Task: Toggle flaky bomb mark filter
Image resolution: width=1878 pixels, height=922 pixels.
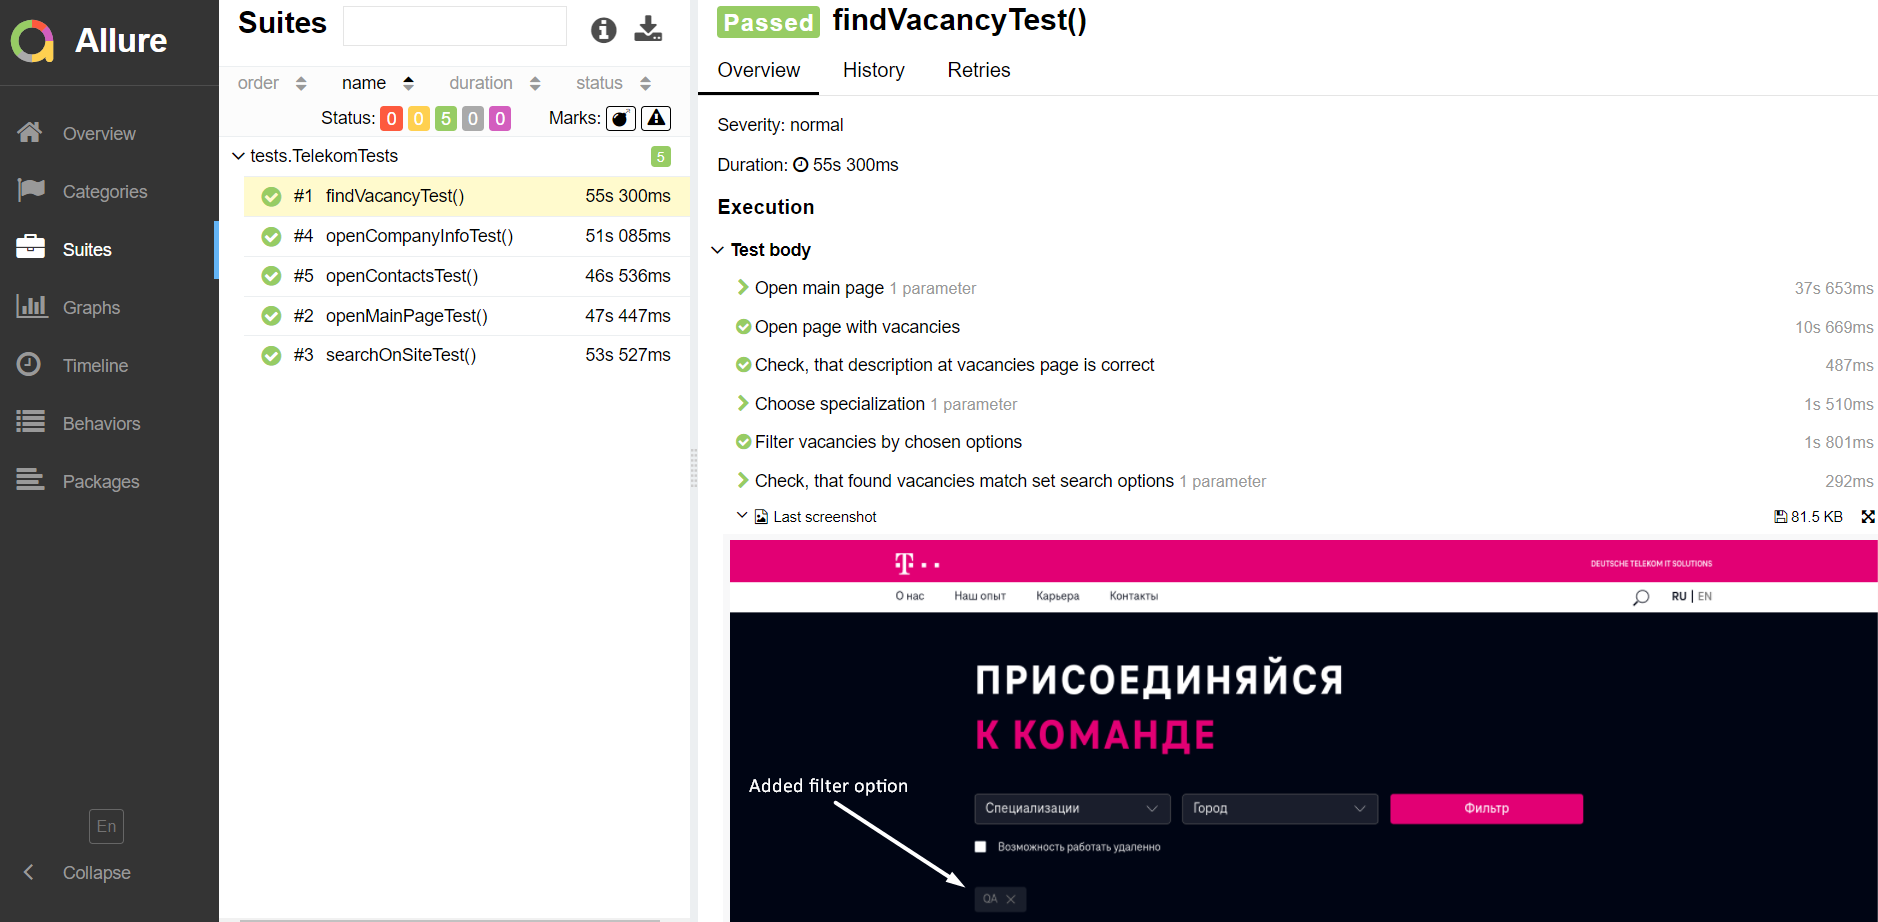Action: [621, 118]
